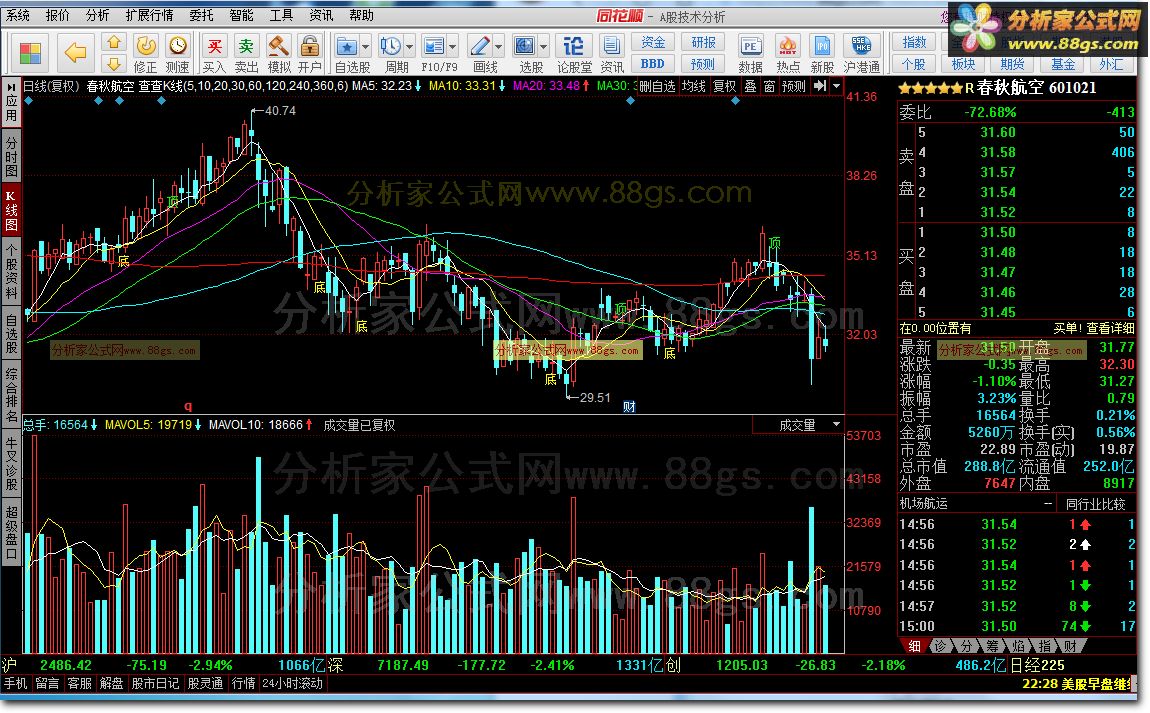The width and height of the screenshot is (1150, 713).
Task: Open the 热点 hot topics icon
Action: 788,54
